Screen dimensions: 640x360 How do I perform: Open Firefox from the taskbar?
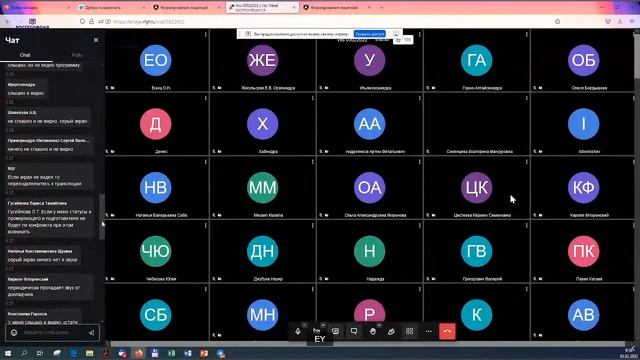139,353
